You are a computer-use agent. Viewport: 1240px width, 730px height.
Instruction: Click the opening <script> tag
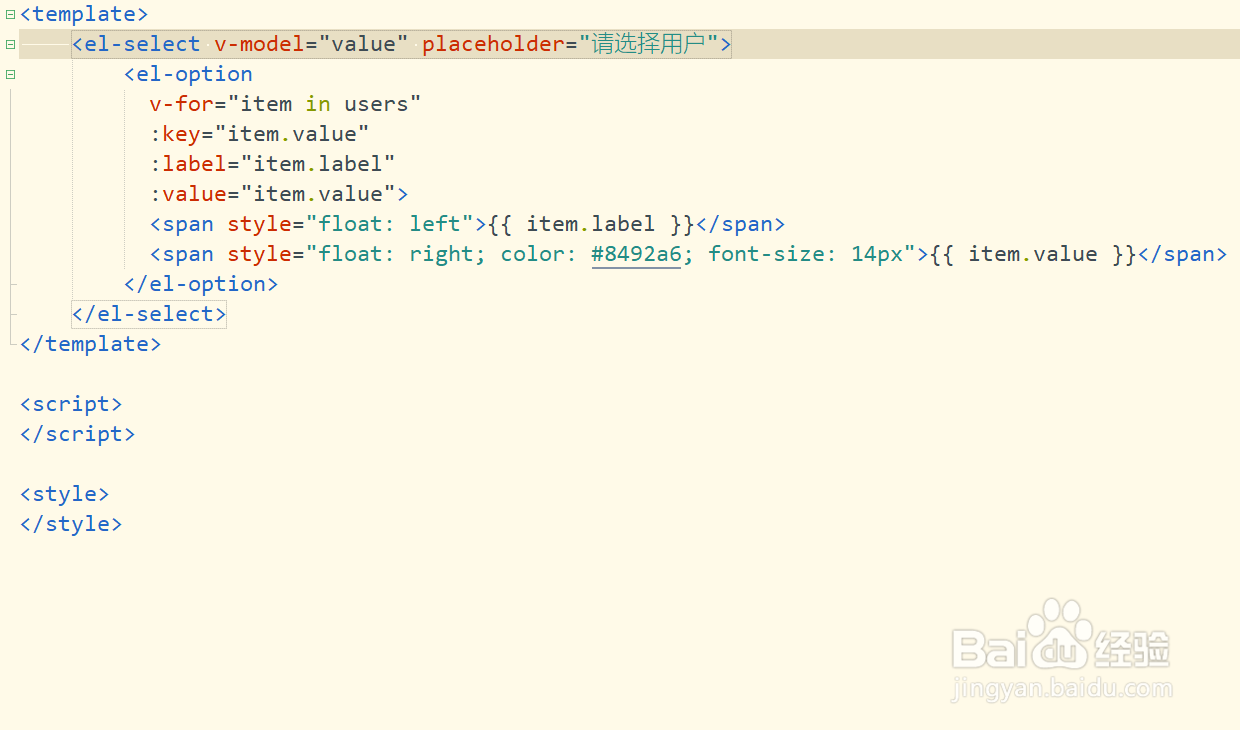point(71,404)
